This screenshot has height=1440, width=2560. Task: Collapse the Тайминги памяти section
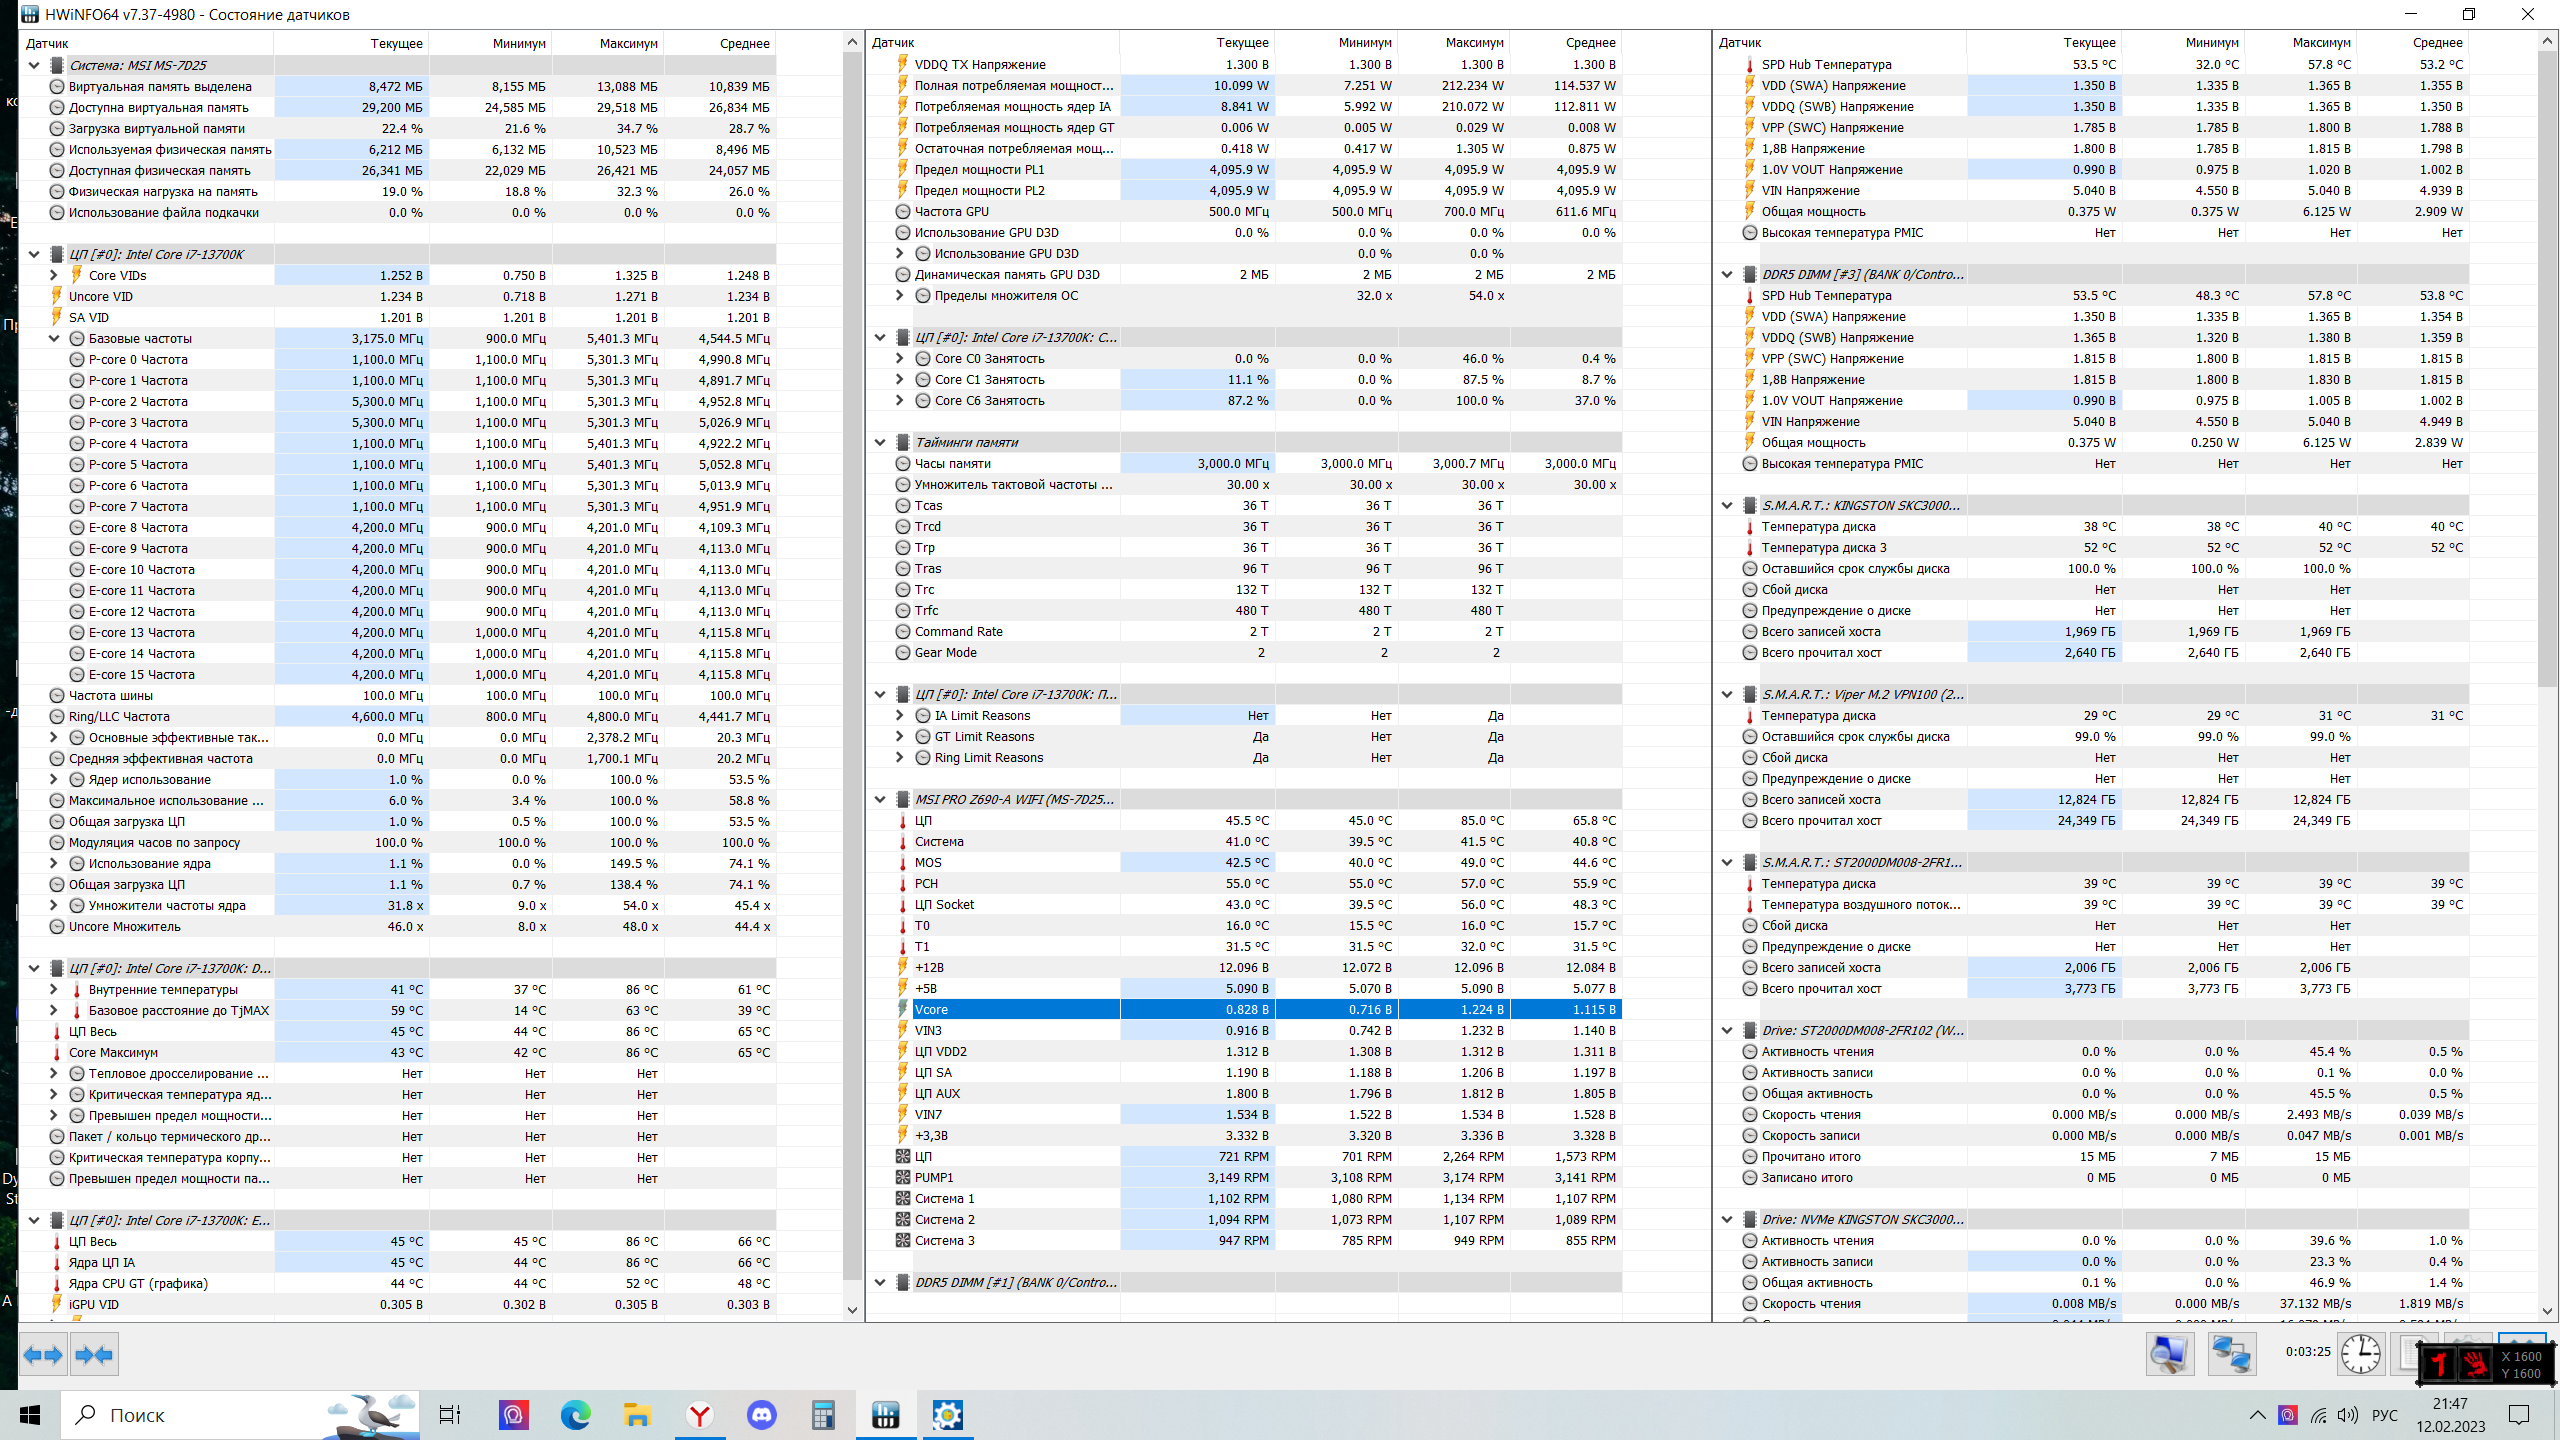coord(880,442)
